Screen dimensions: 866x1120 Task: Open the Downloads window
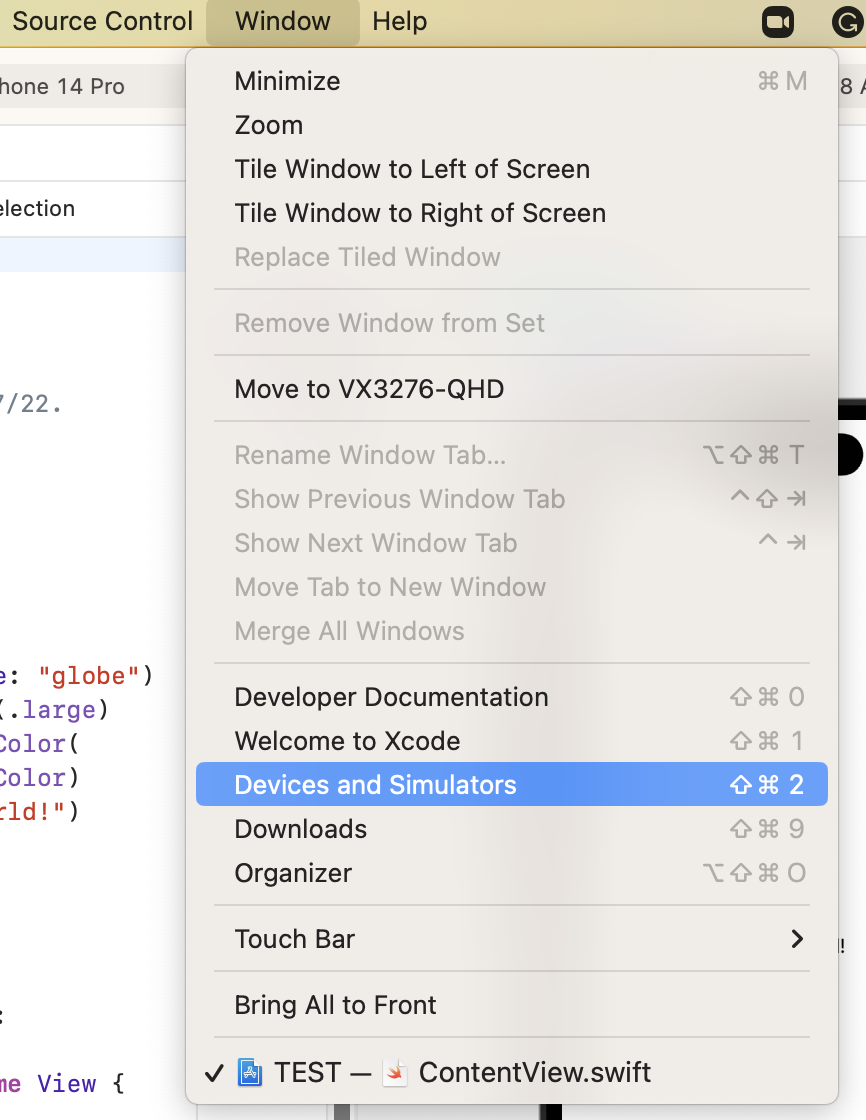click(x=512, y=829)
